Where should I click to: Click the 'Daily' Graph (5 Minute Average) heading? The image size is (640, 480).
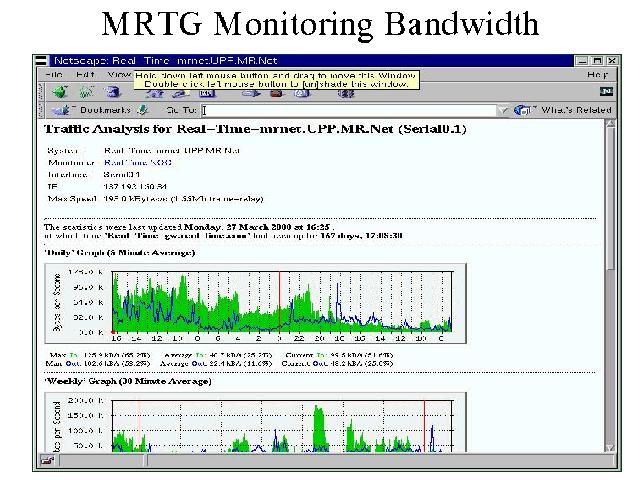(120, 253)
